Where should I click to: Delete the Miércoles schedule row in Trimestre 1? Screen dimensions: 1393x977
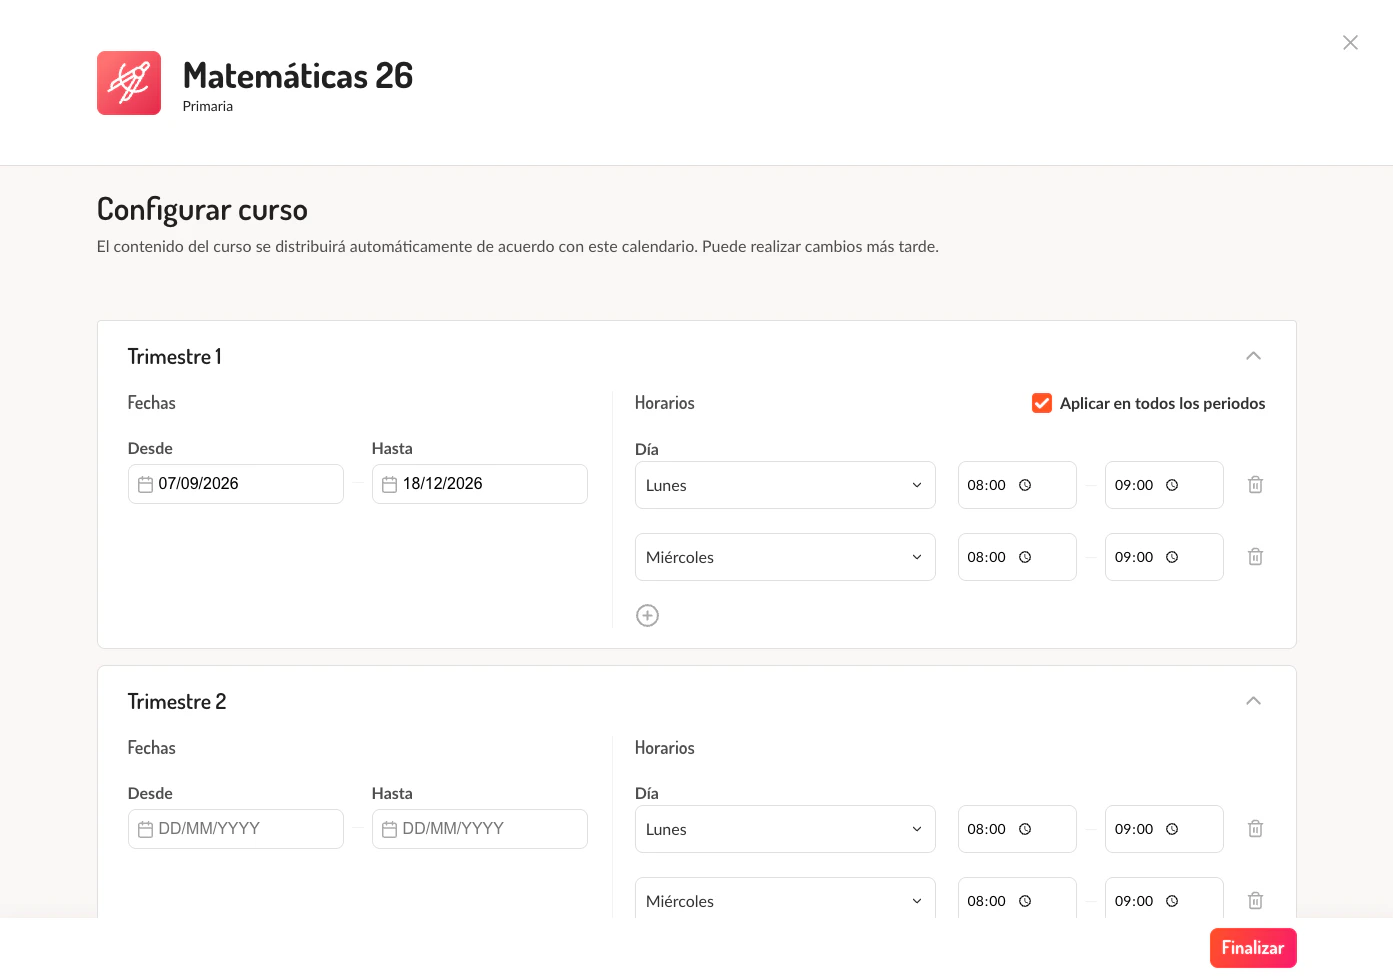pyautogui.click(x=1255, y=556)
